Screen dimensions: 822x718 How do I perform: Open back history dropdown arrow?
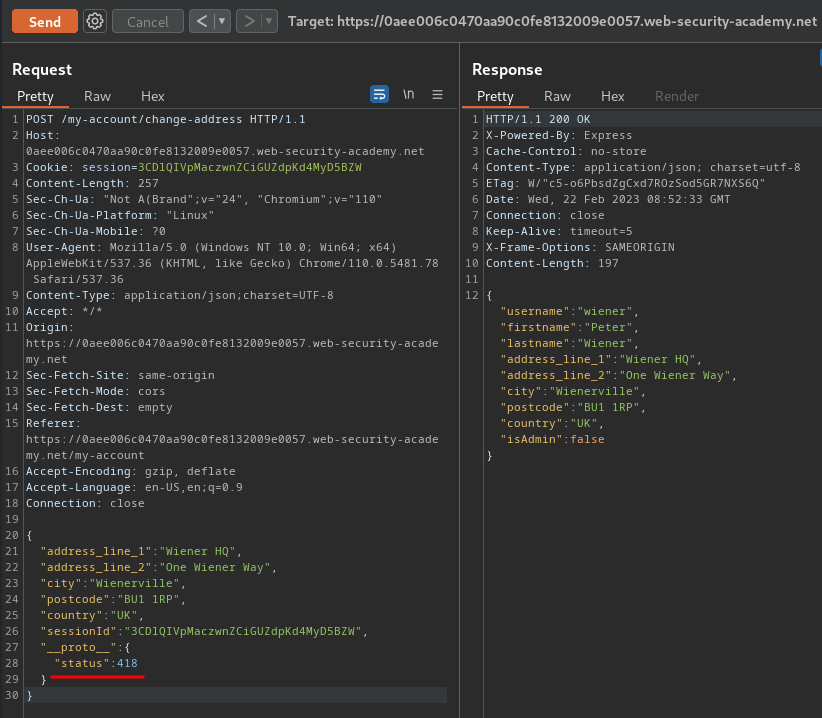click(222, 21)
